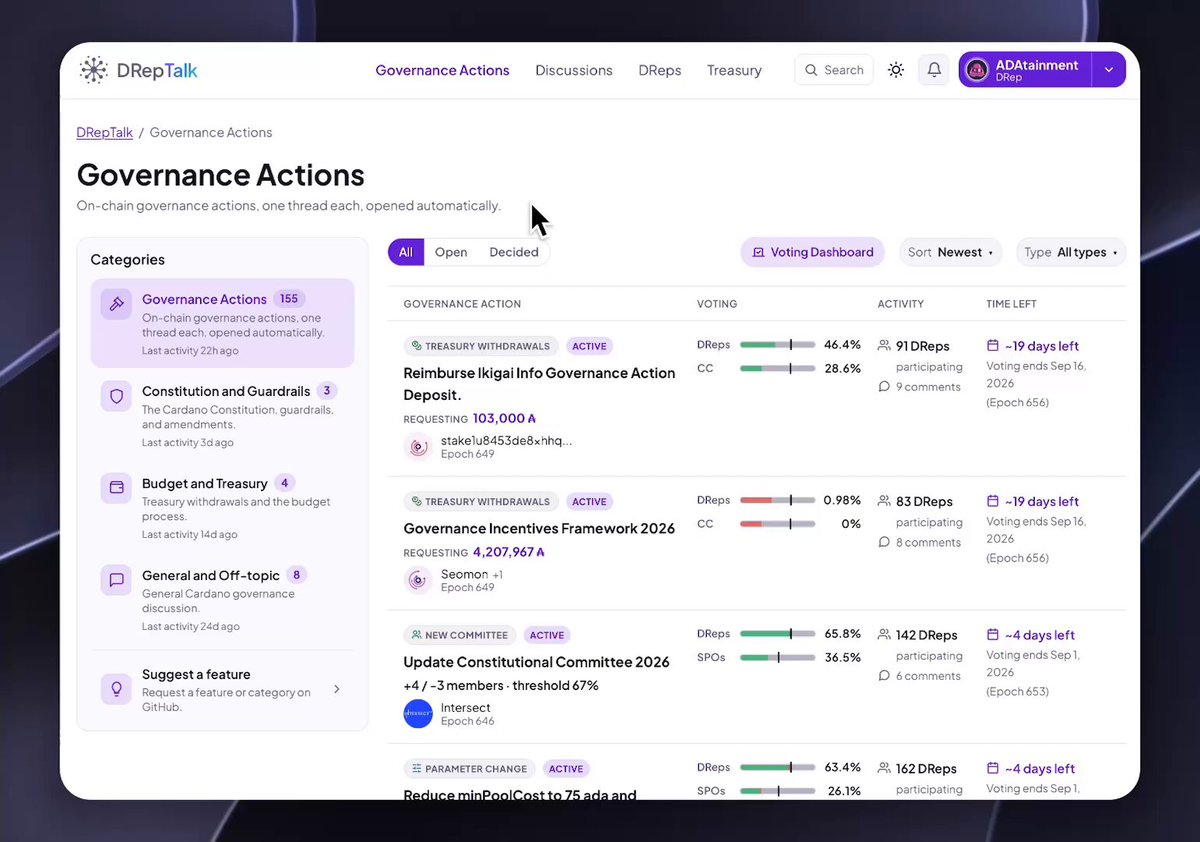Viewport: 1200px width, 842px height.
Task: Open Update Constitutional Committee 2026 thread
Action: [536, 662]
